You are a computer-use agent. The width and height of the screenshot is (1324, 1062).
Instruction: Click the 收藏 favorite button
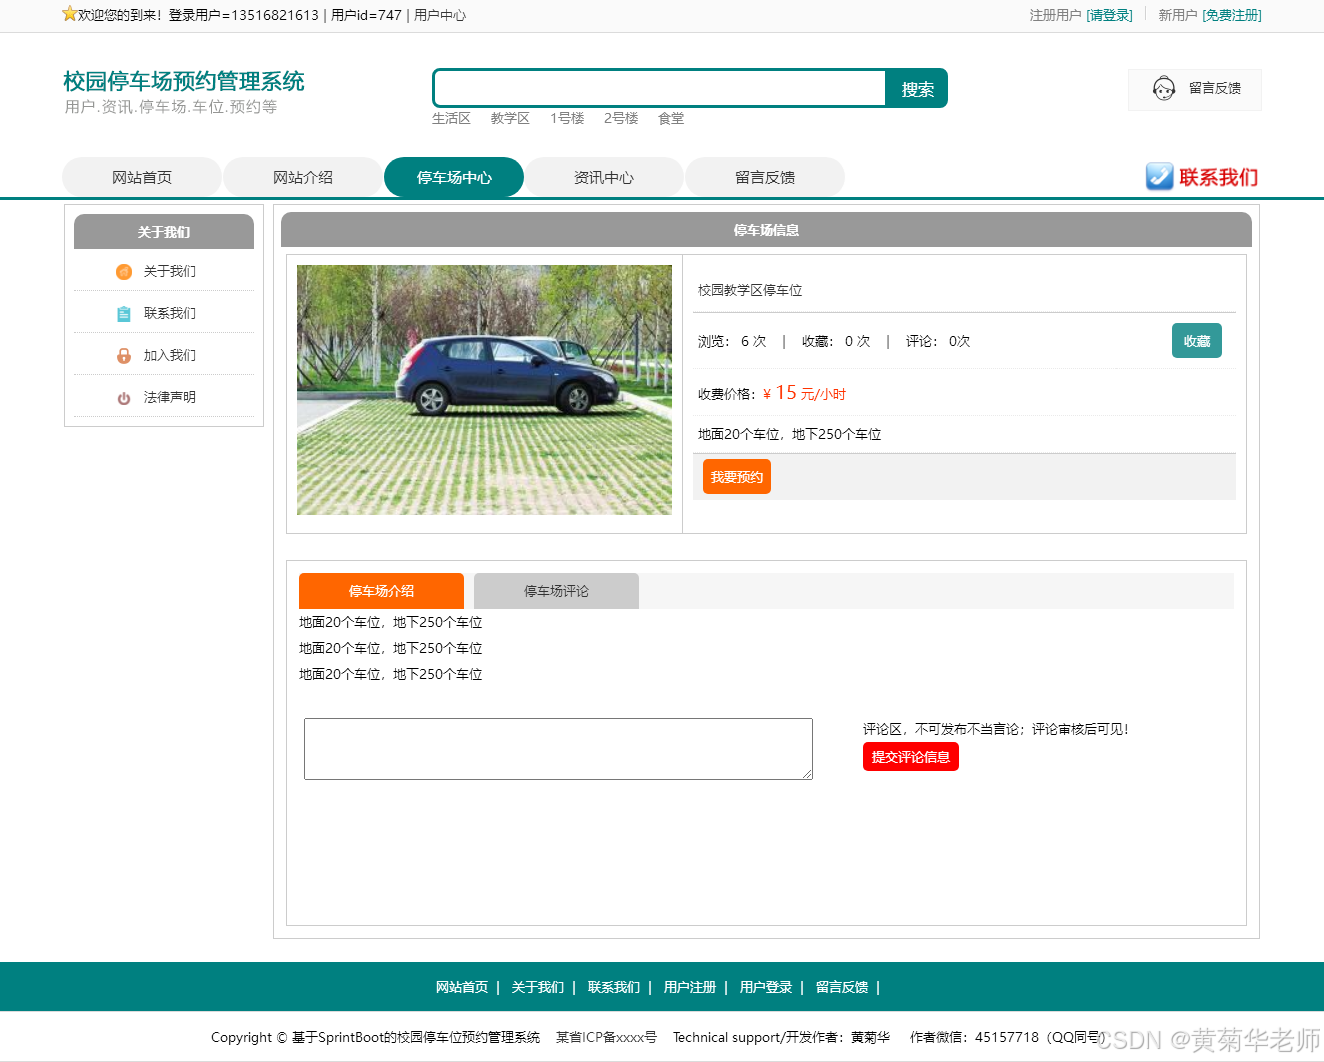1196,340
